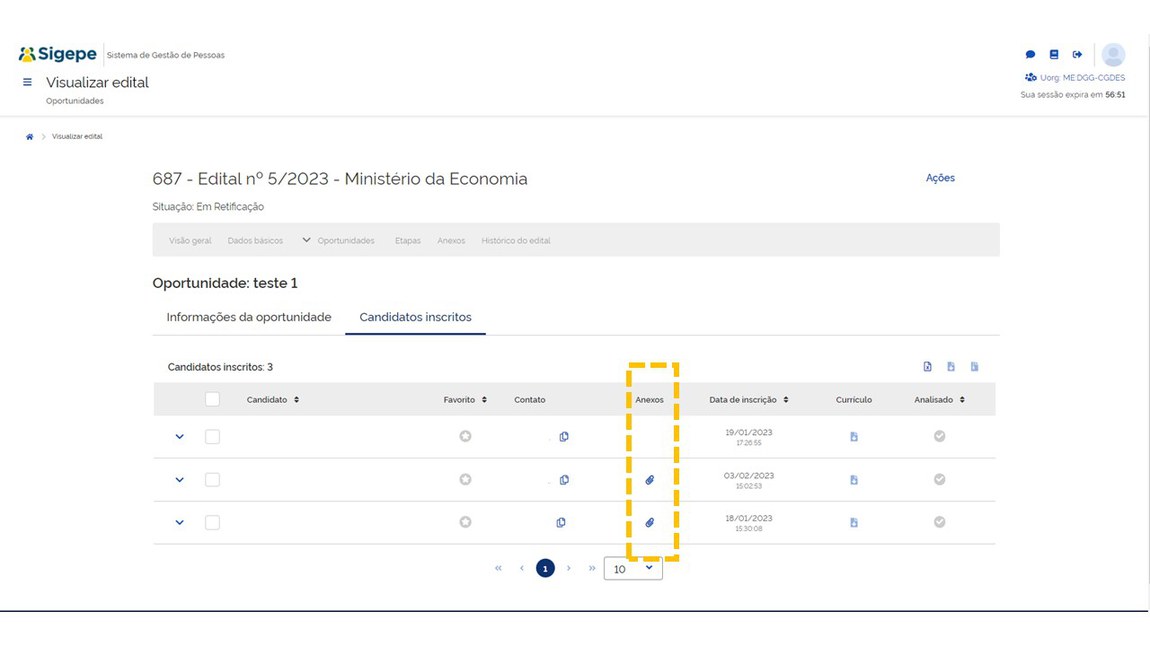Open the chat messages icon in header
Image resolution: width=1150 pixels, height=646 pixels.
[1030, 55]
